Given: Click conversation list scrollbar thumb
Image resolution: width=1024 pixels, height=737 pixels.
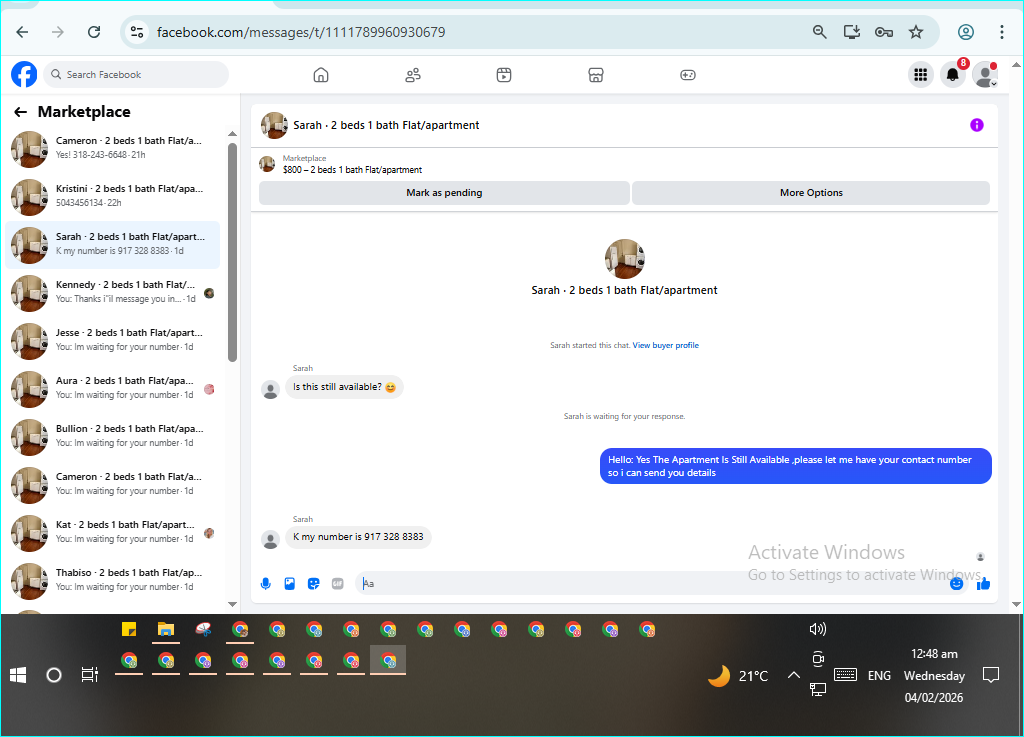Looking at the screenshot, I should click(232, 252).
